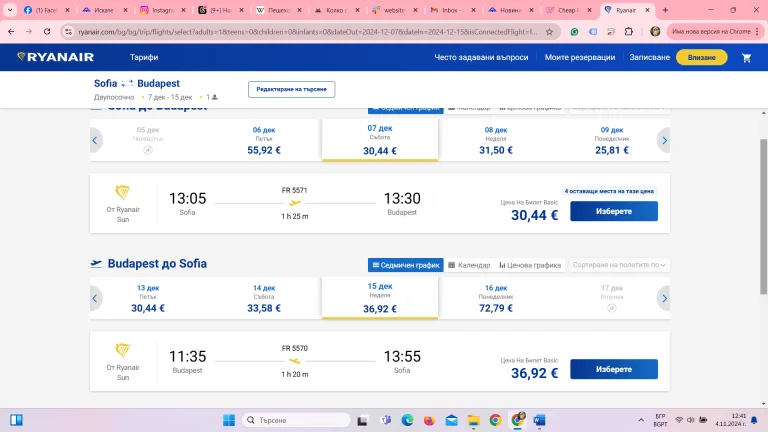
Task: Switch to the Instagram tab
Action: (162, 10)
